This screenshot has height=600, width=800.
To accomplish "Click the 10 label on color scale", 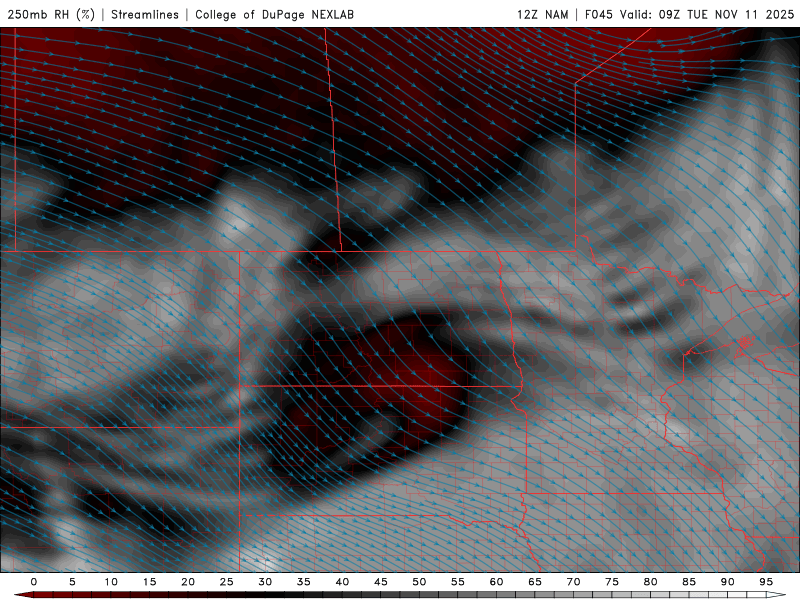I will click(111, 582).
